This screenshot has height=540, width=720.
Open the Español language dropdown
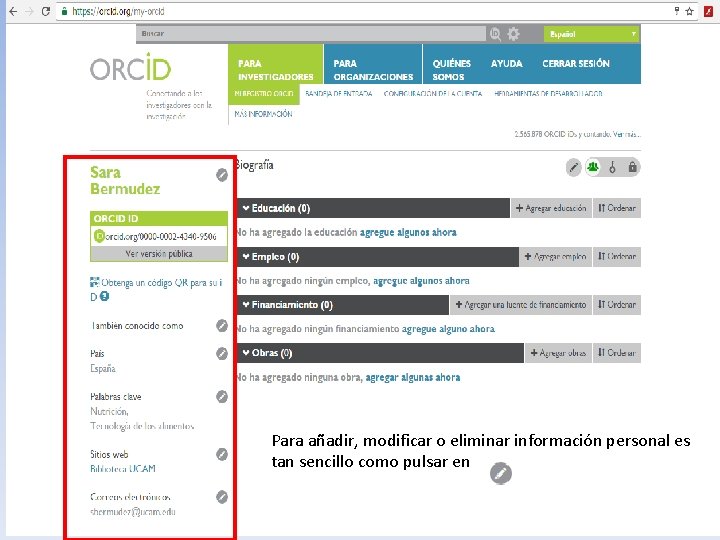click(x=592, y=34)
